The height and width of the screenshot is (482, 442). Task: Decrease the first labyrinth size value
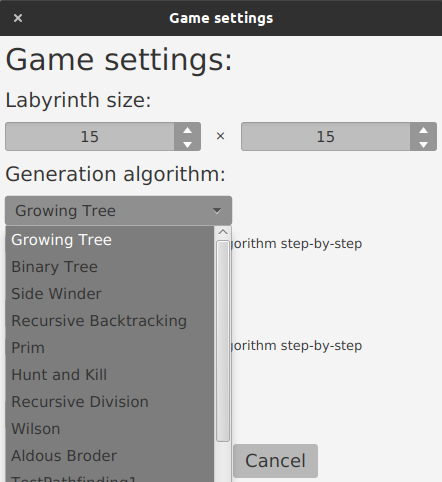pyautogui.click(x=187, y=144)
